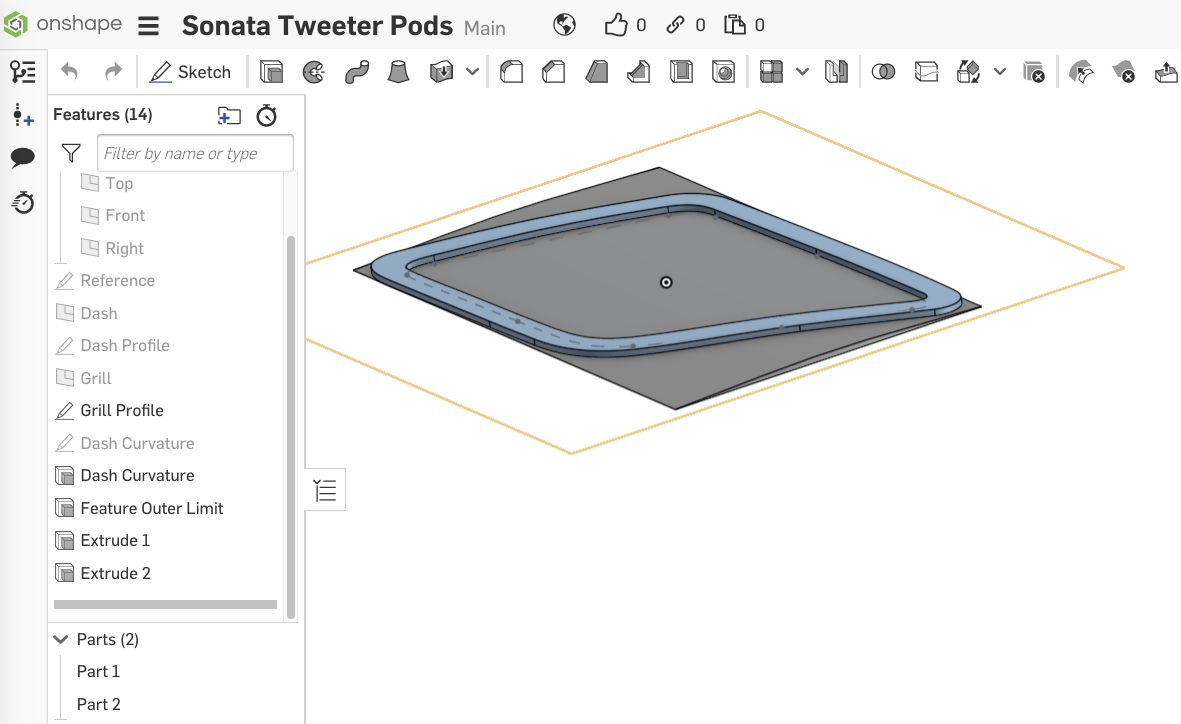Focus the Filter by name or type field
The image size is (1181, 724).
click(195, 153)
